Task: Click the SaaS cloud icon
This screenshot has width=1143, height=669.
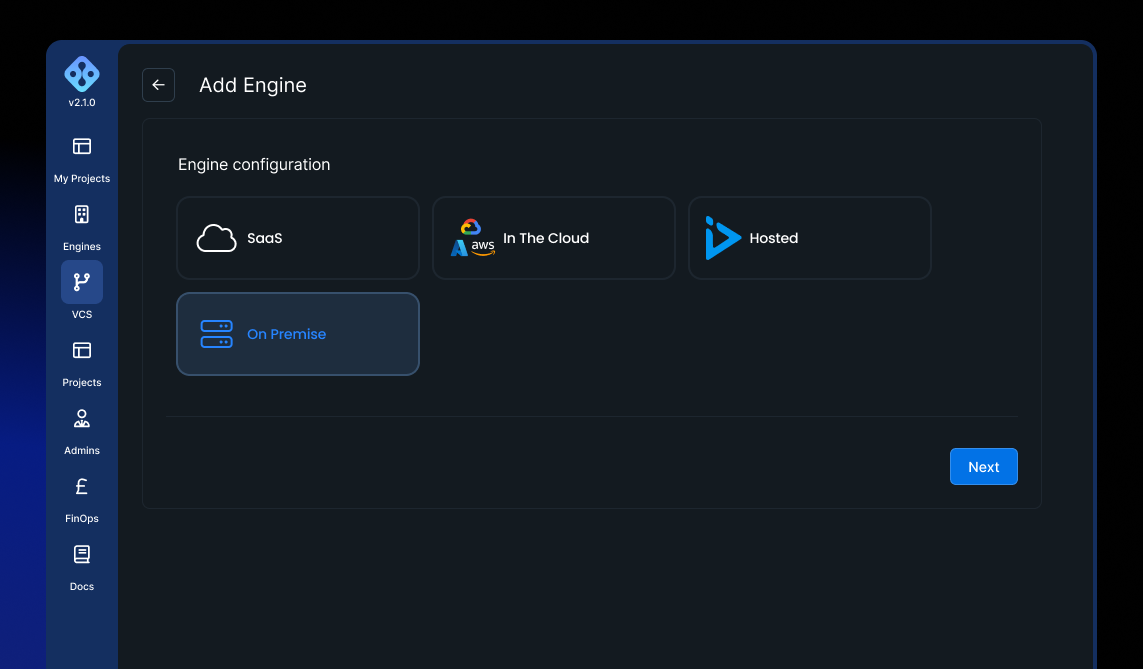Action: tap(216, 238)
